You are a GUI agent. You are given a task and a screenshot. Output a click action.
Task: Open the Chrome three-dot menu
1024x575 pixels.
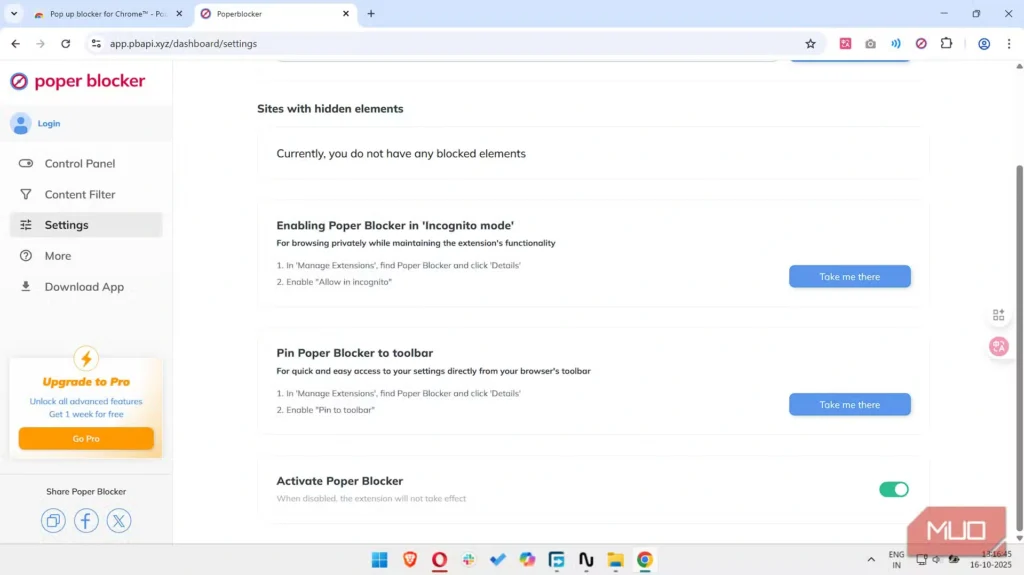pyautogui.click(x=1008, y=44)
